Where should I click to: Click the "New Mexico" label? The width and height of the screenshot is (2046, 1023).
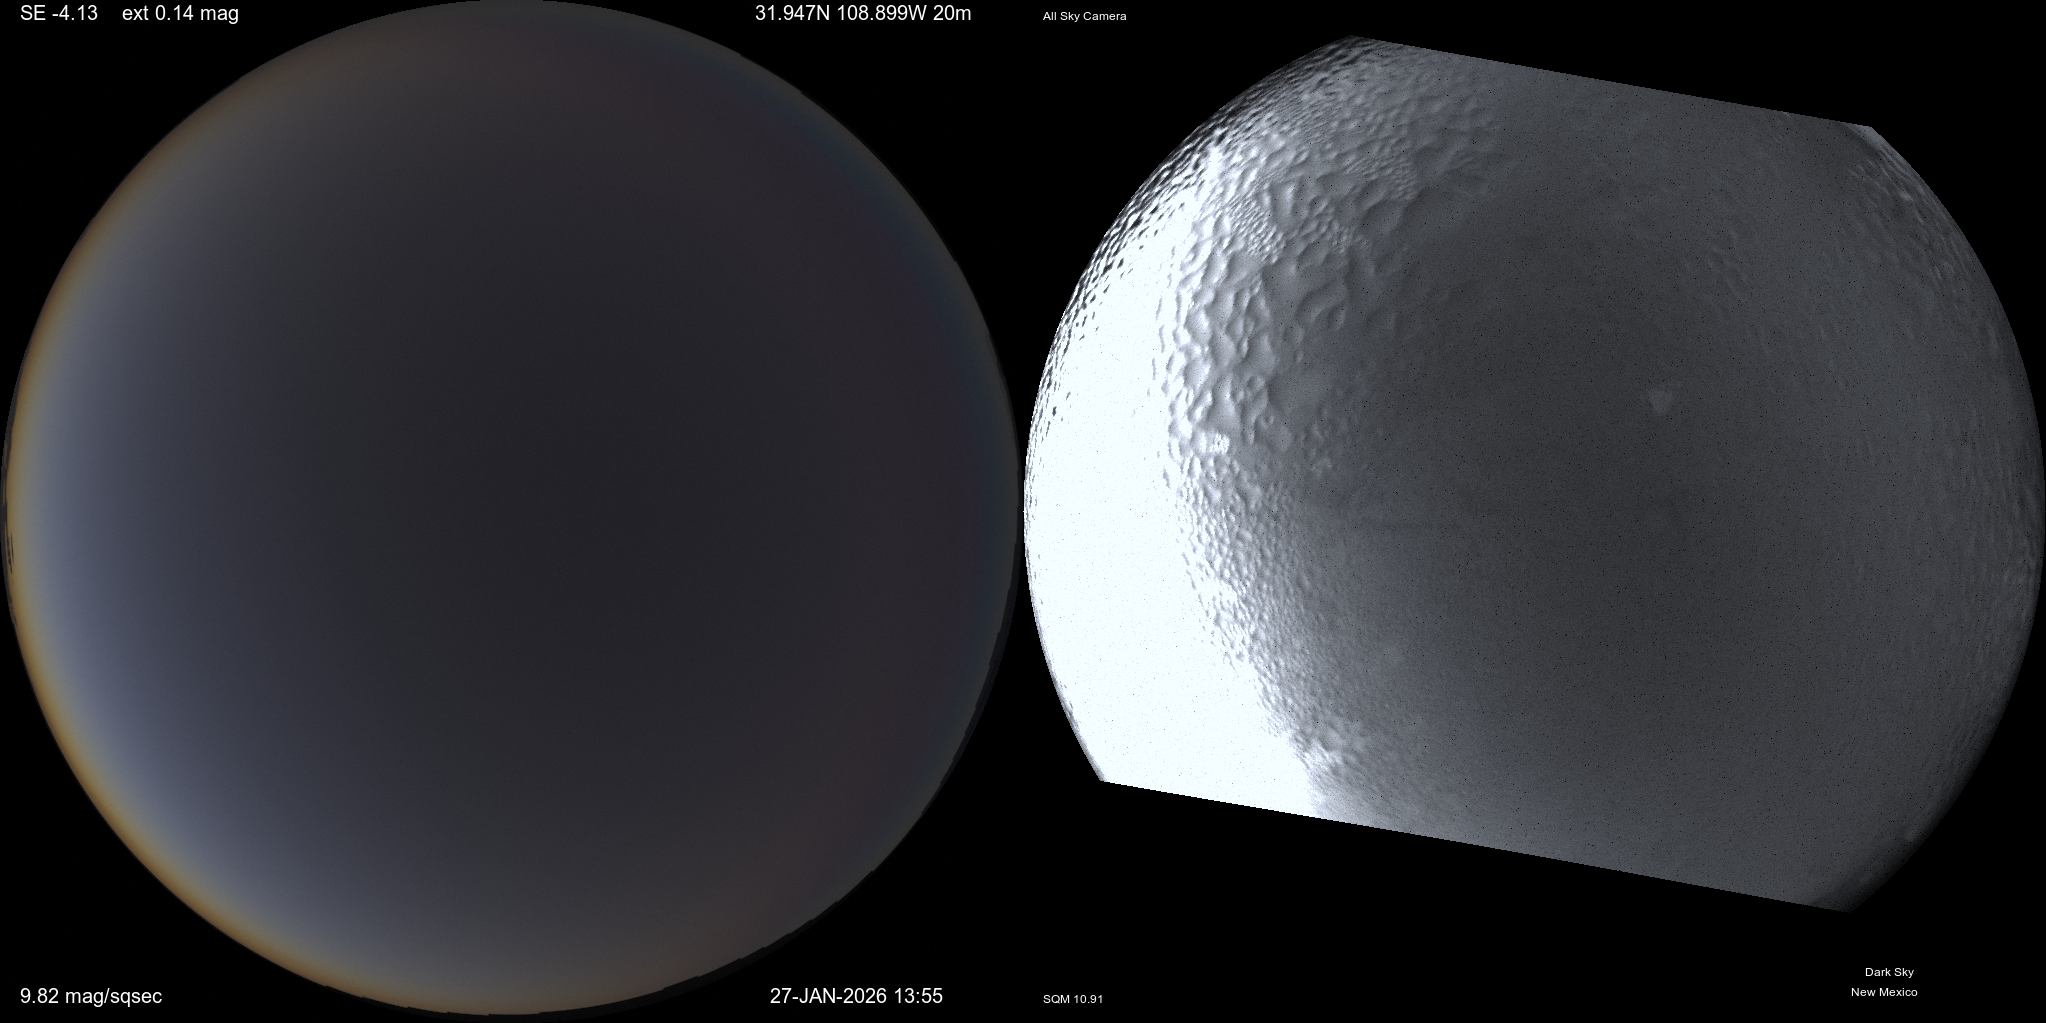[1884, 992]
